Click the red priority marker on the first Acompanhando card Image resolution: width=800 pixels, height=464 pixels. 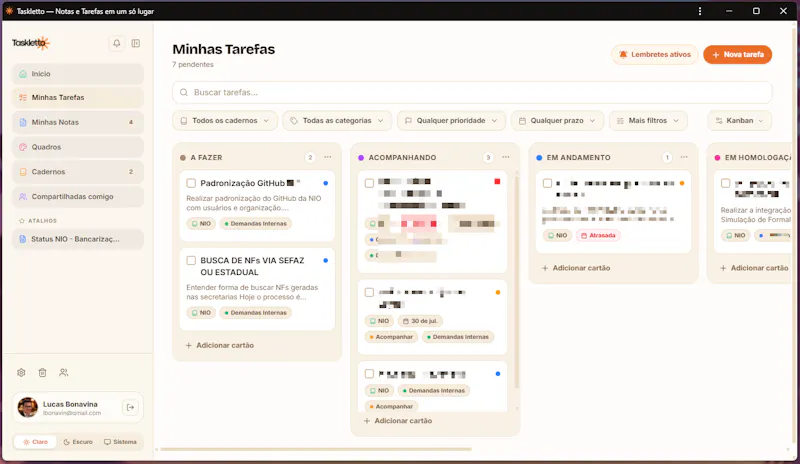(497, 182)
